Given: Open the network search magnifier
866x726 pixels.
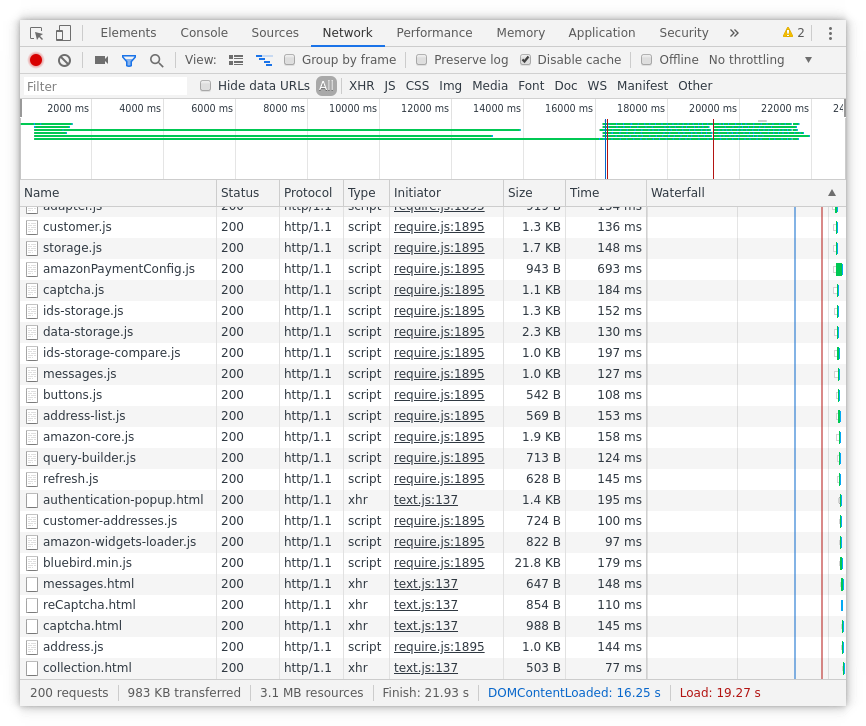Looking at the screenshot, I should coord(156,59).
